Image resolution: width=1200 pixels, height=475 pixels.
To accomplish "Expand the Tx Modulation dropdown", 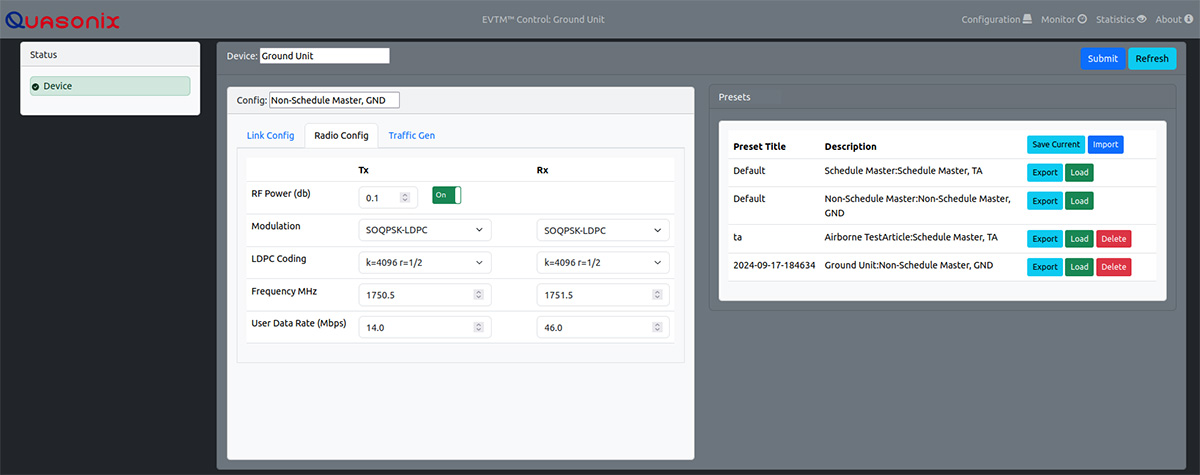I will point(425,231).
